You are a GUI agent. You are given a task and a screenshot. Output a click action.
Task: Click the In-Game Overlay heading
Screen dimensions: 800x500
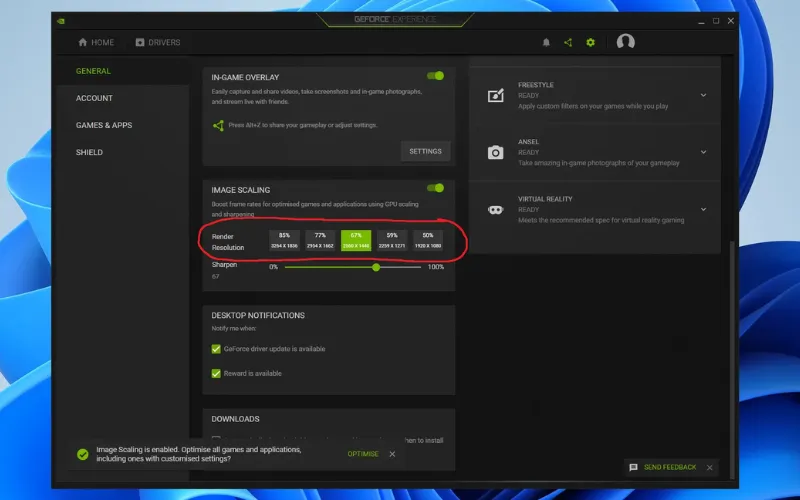pos(245,78)
